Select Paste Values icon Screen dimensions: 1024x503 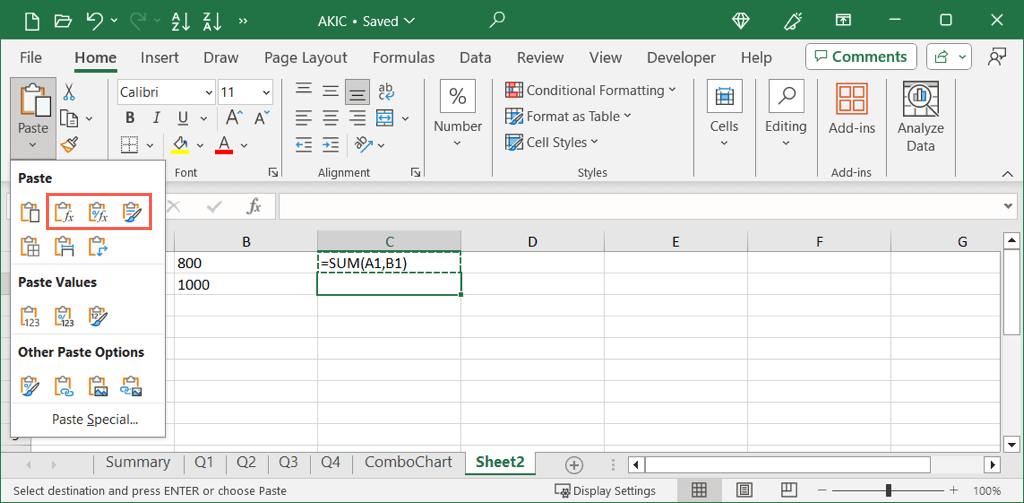(x=30, y=316)
